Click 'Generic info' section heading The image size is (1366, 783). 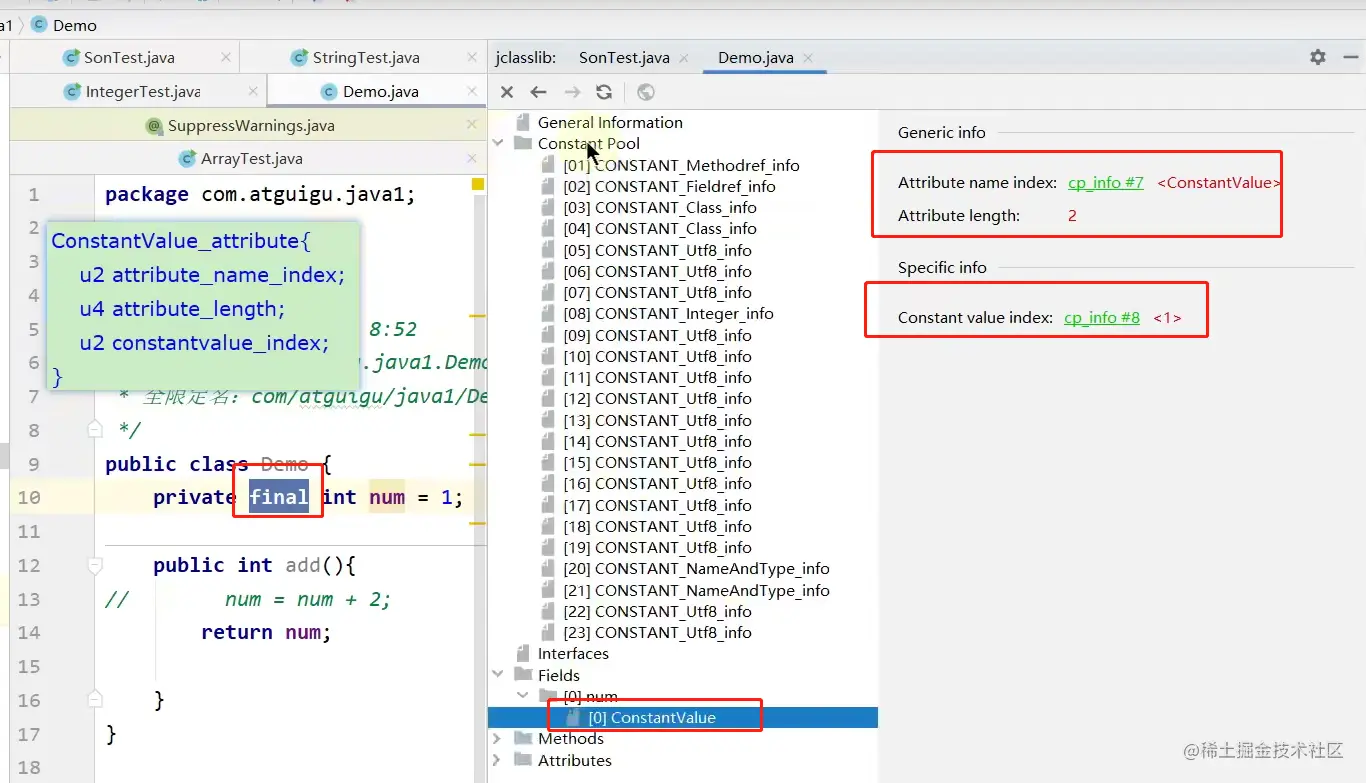pos(941,132)
